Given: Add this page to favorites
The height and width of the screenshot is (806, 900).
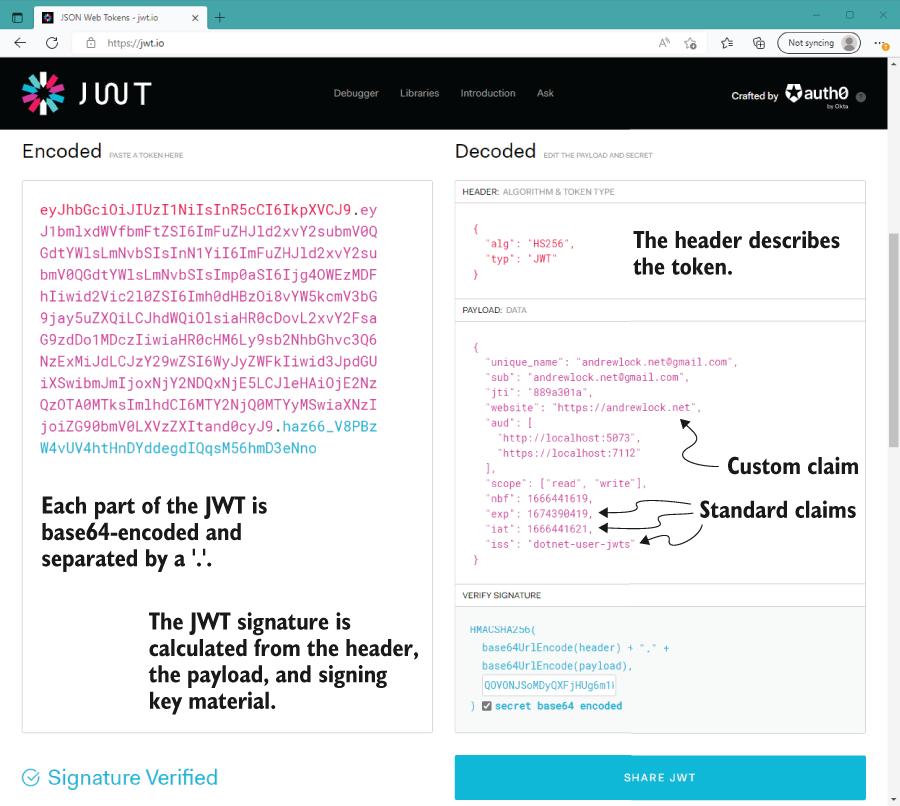Looking at the screenshot, I should pyautogui.click(x=690, y=43).
